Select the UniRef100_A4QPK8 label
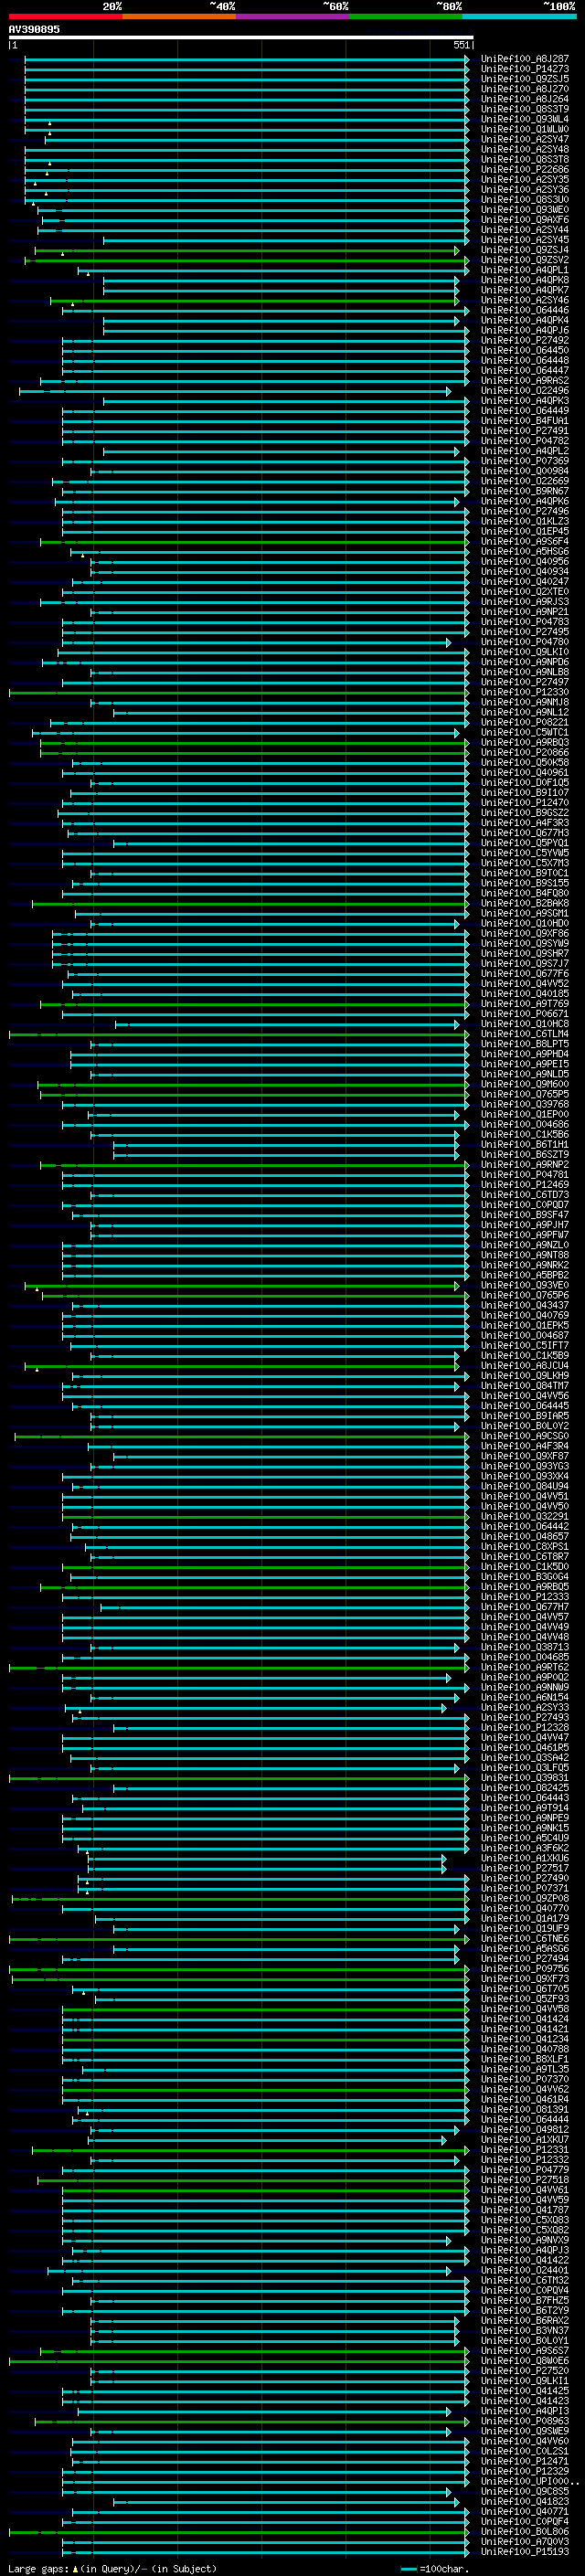This screenshot has height=2576, width=585. point(525,280)
